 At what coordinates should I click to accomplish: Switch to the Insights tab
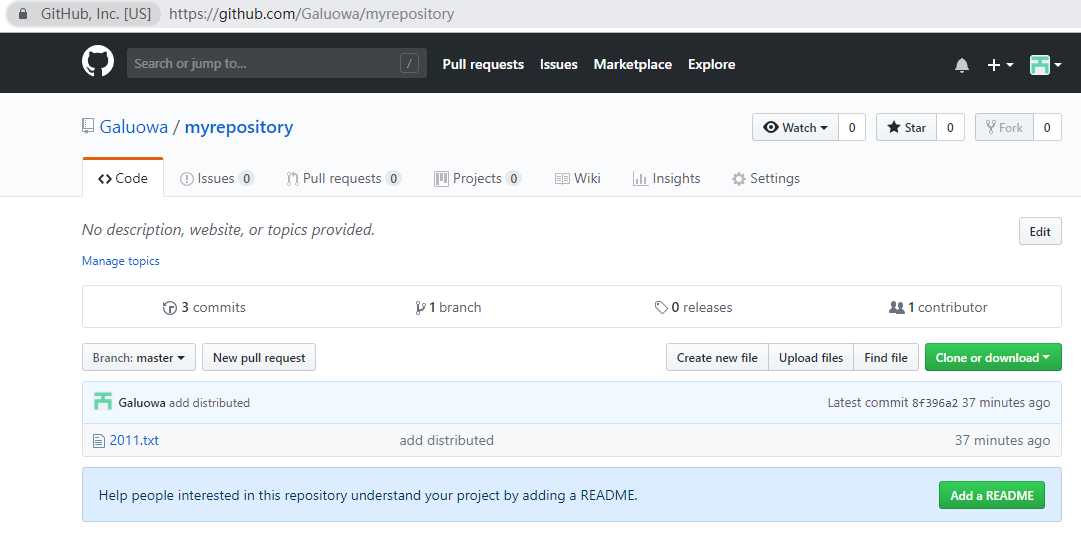(x=666, y=179)
